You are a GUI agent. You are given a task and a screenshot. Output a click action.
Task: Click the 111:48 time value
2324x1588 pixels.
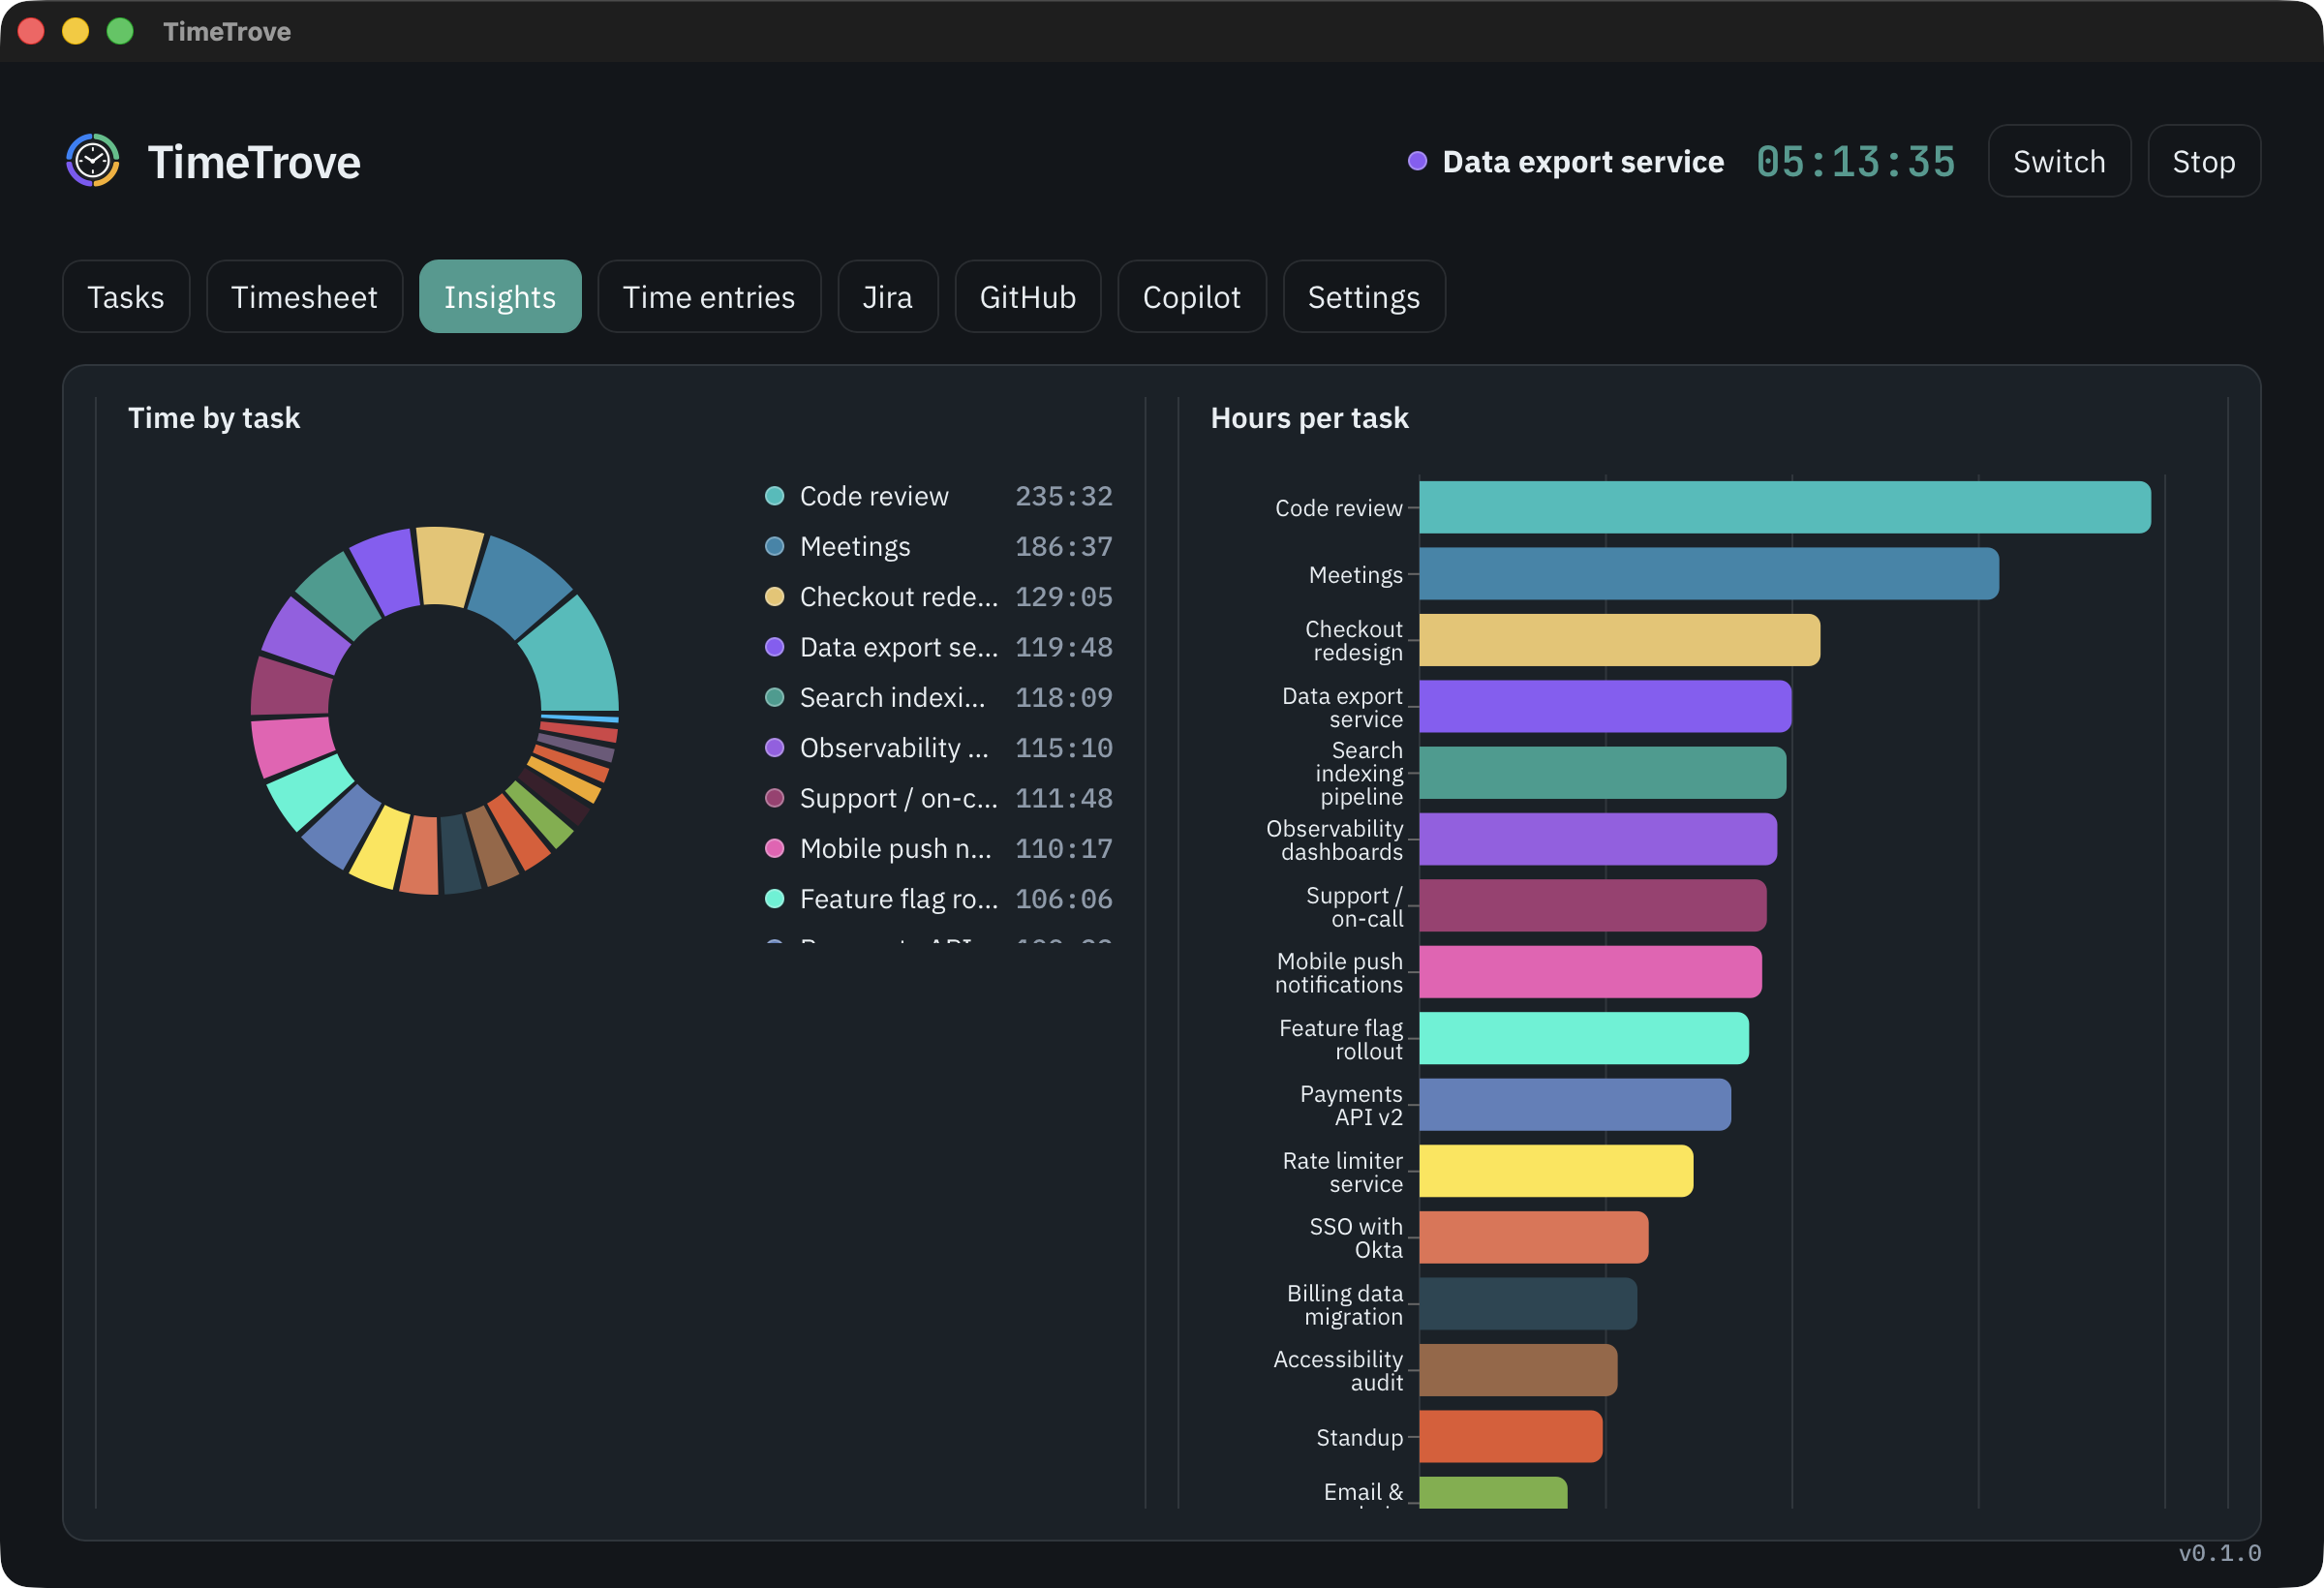[1064, 798]
